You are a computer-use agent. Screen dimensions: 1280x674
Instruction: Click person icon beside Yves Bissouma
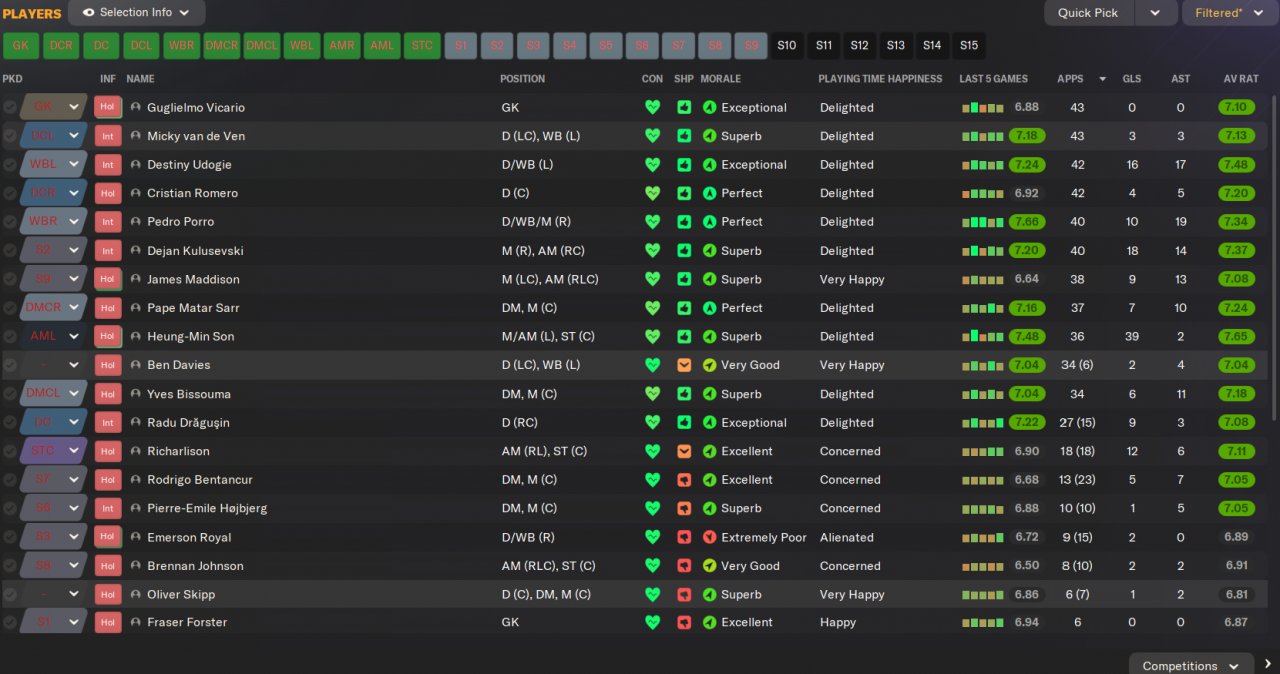(x=135, y=394)
